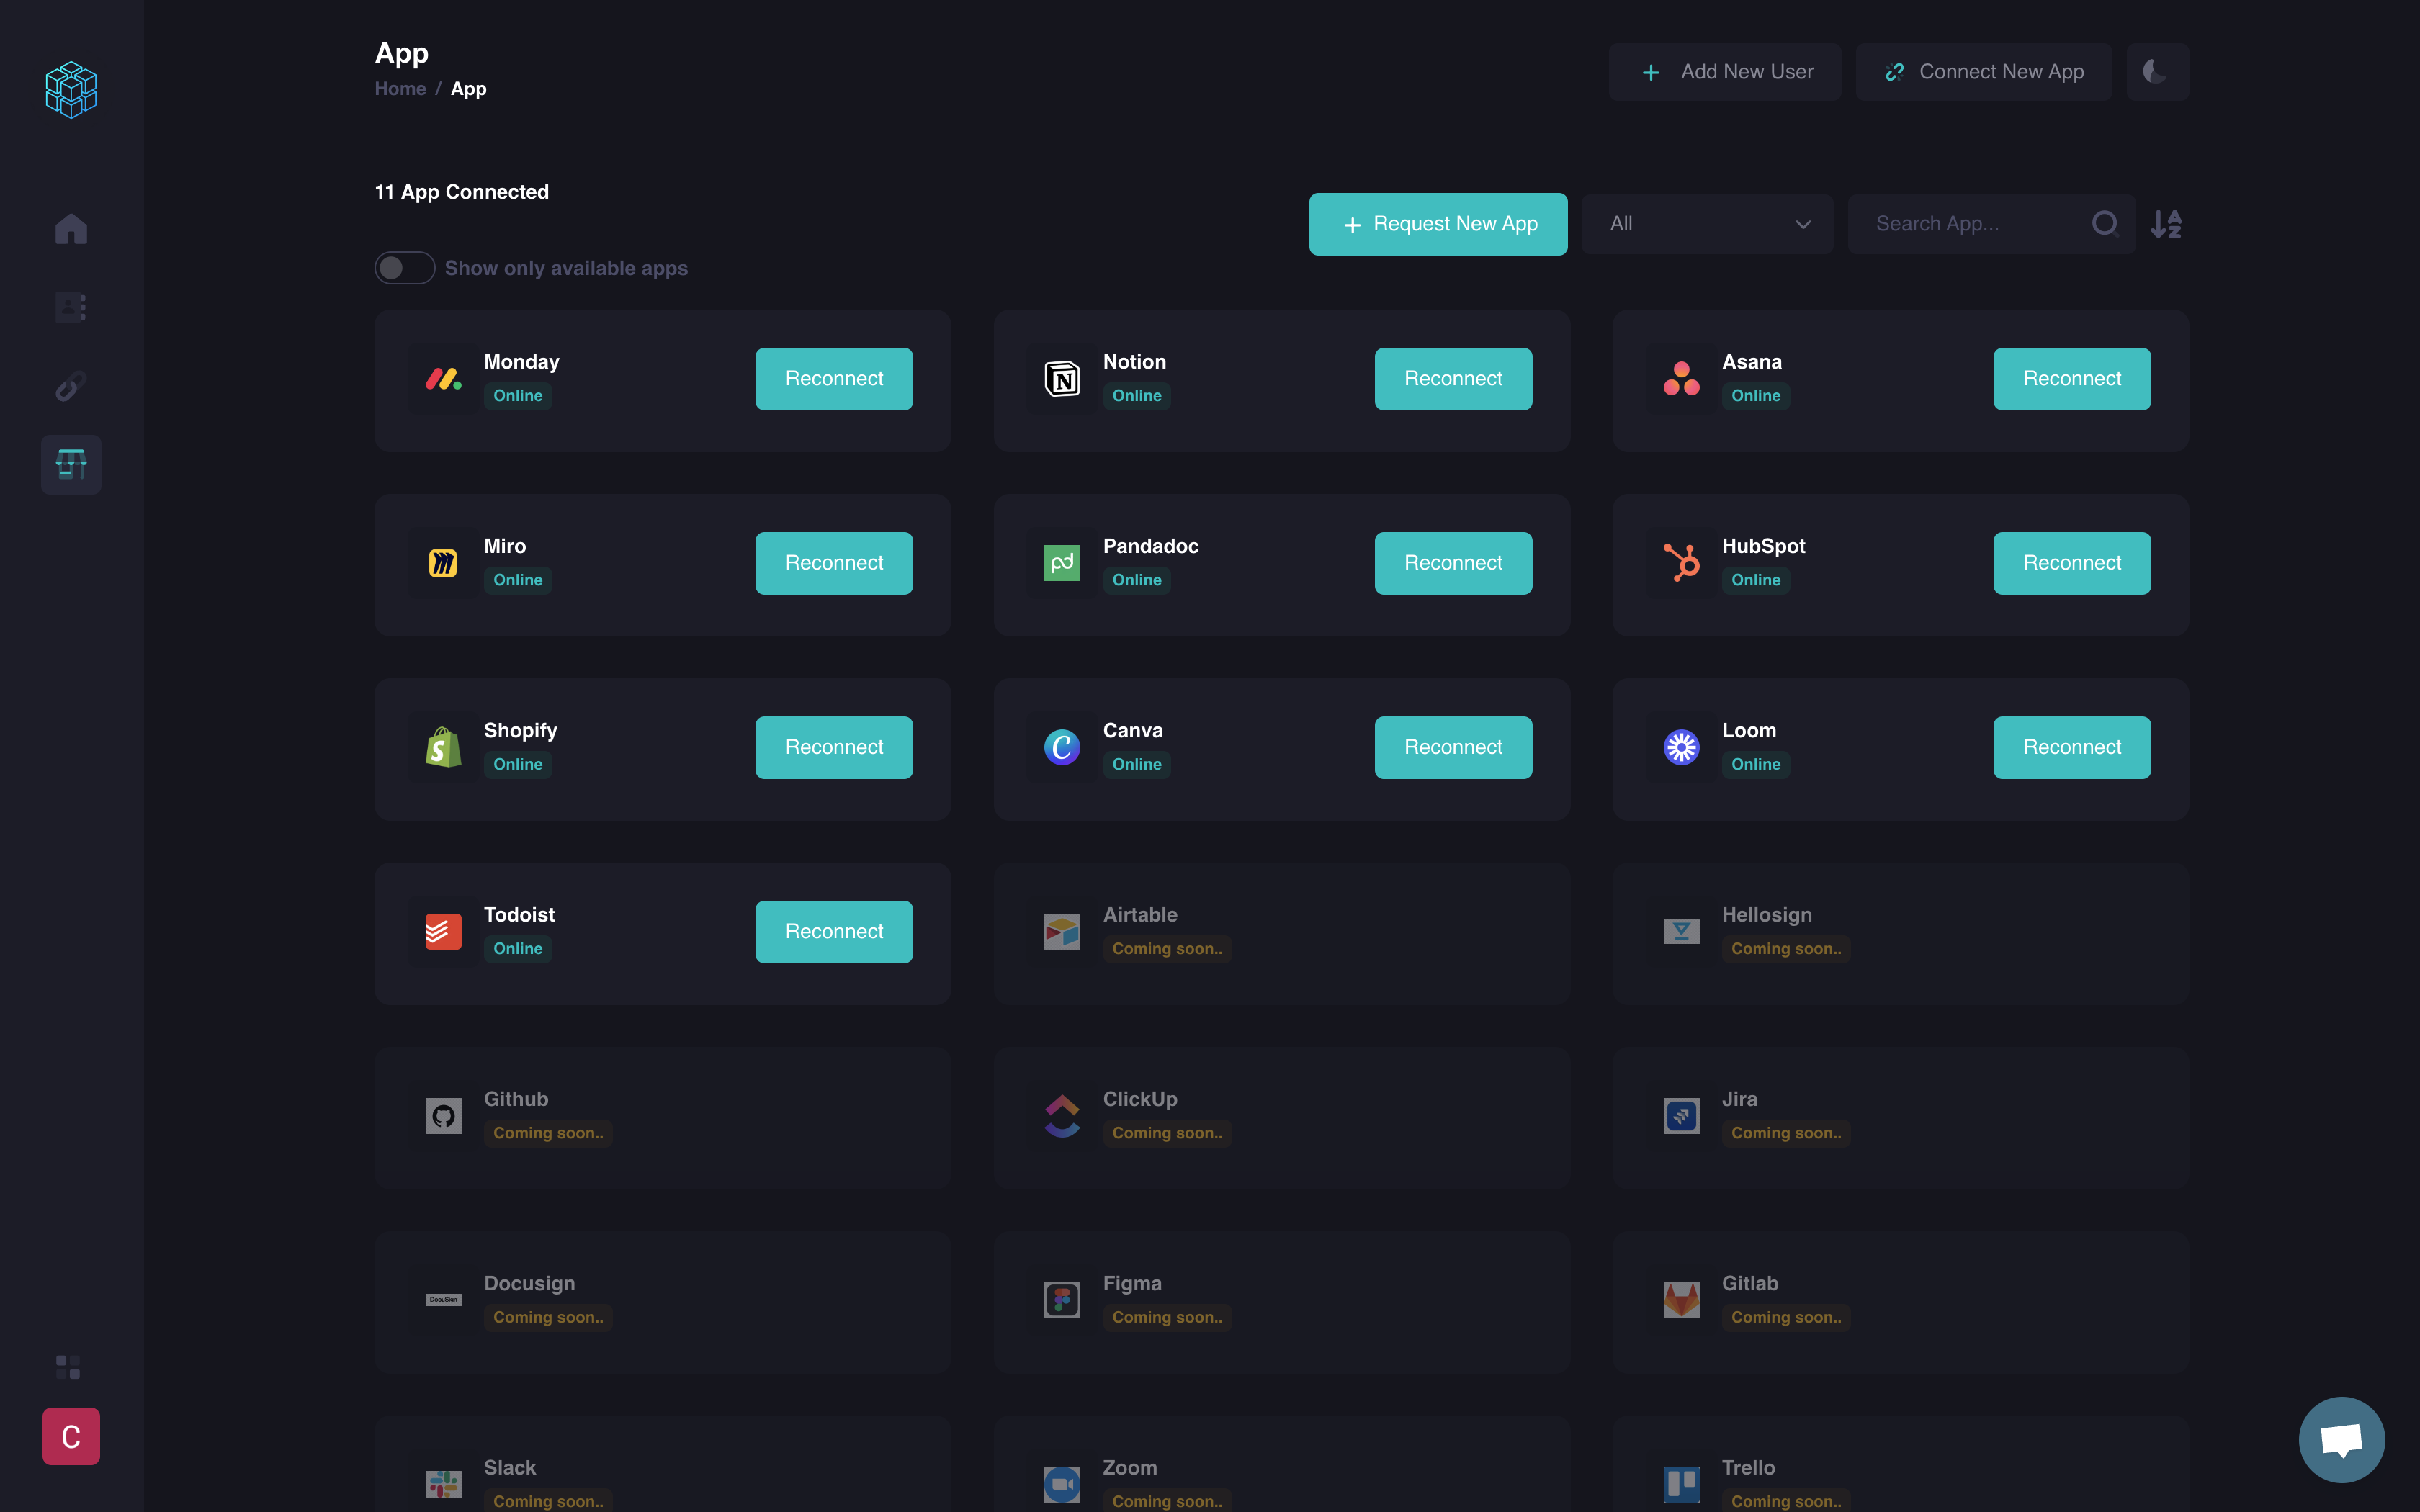Image resolution: width=2420 pixels, height=1512 pixels.
Task: Open the contacts icon in the sidebar
Action: point(71,307)
